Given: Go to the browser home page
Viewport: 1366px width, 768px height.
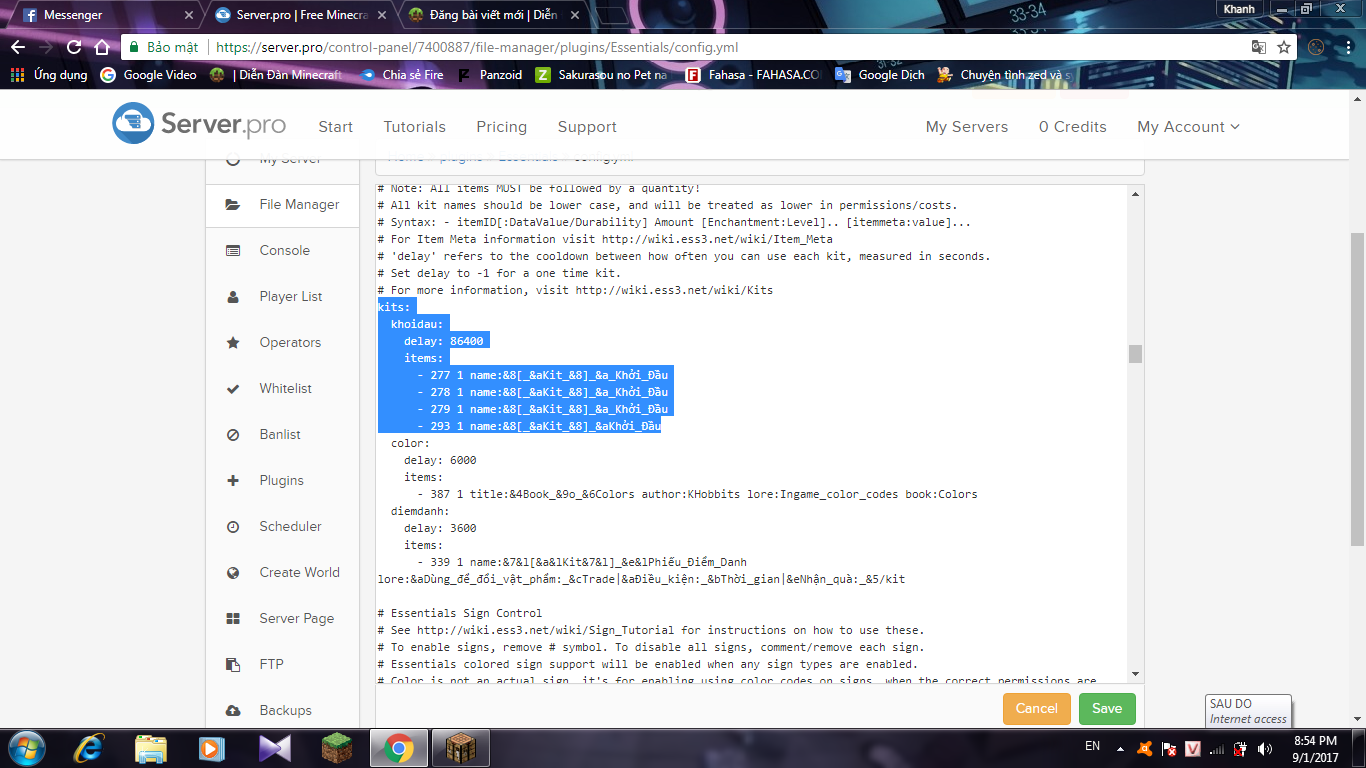Looking at the screenshot, I should click(101, 47).
